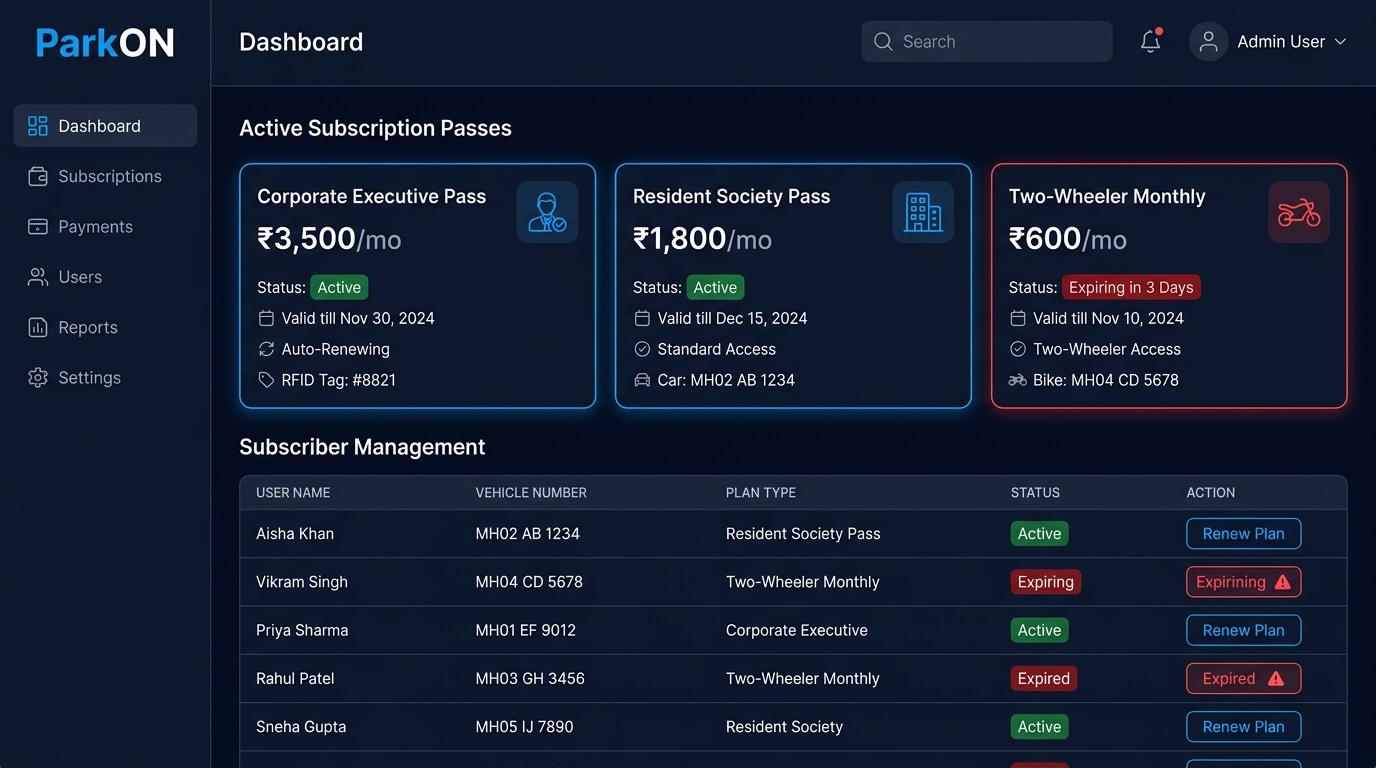Click the Two-Wheeler Monthly motorcycle icon
The image size is (1376, 768).
(x=1299, y=212)
